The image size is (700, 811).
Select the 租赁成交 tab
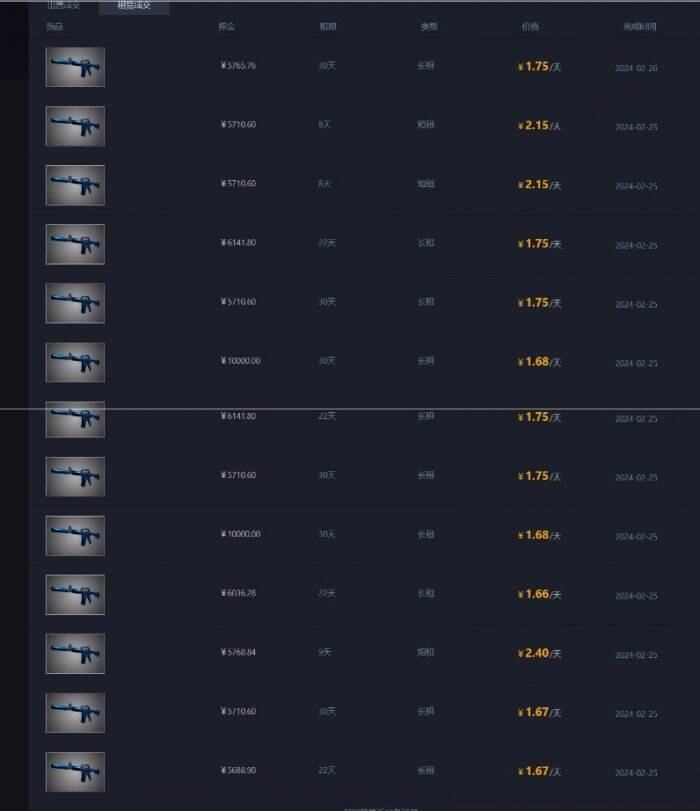134,6
